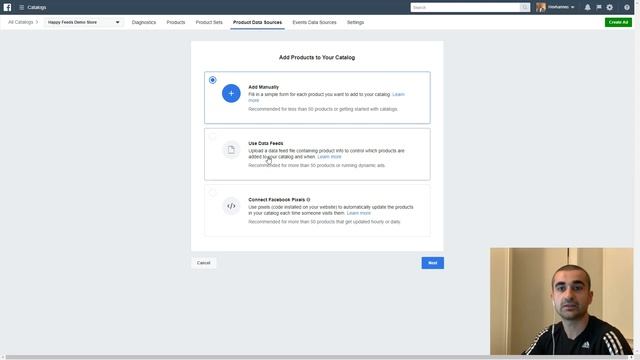This screenshot has height=360, width=640.
Task: Click the blue plus icon for Add Manually
Action: (231, 93)
